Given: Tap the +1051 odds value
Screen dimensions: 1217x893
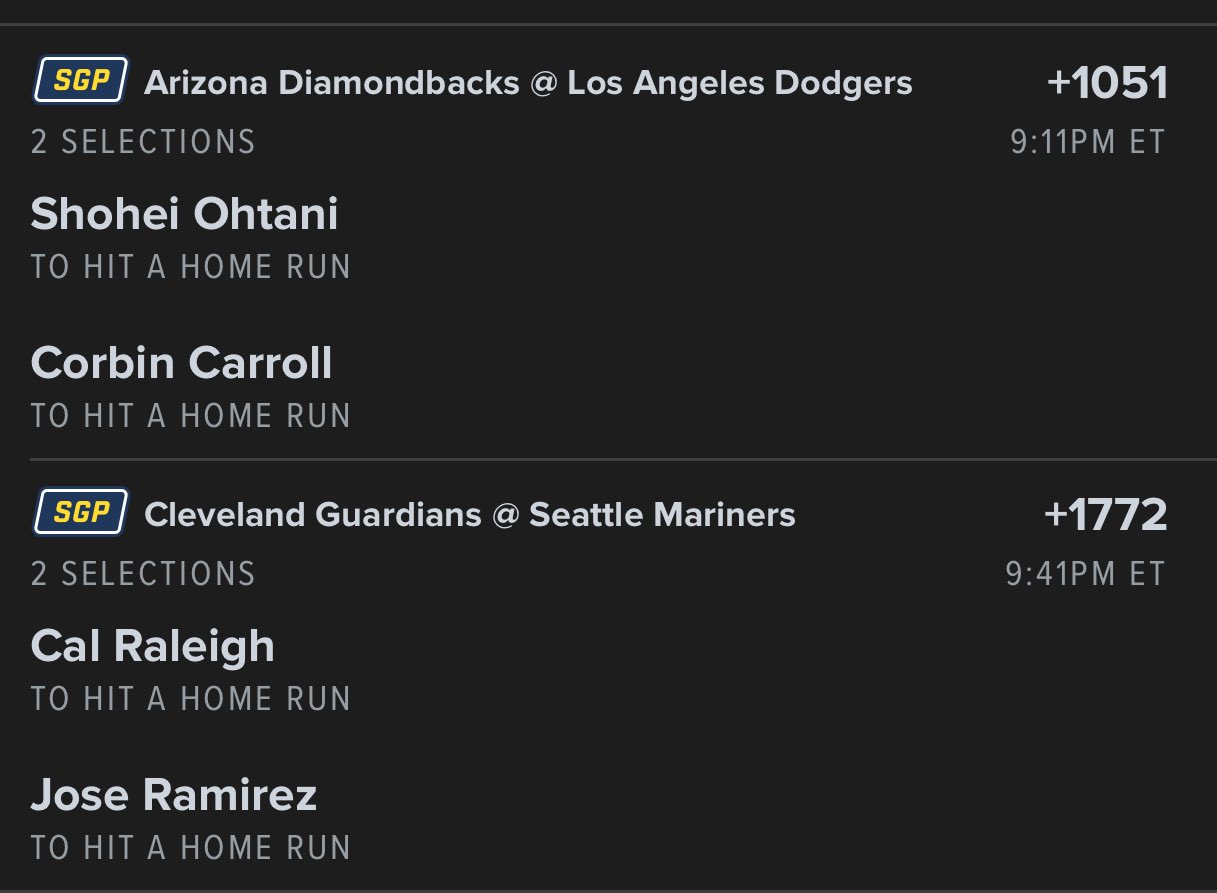Looking at the screenshot, I should click(x=1107, y=83).
